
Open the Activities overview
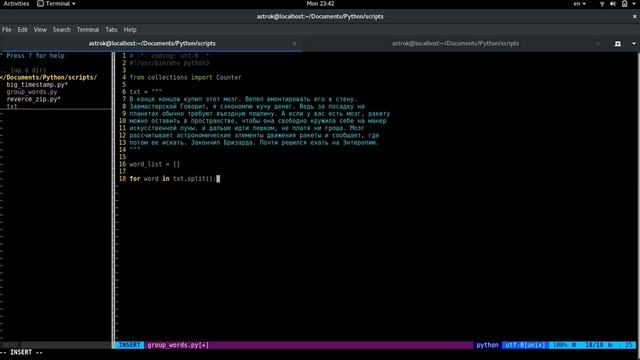coord(16,4)
